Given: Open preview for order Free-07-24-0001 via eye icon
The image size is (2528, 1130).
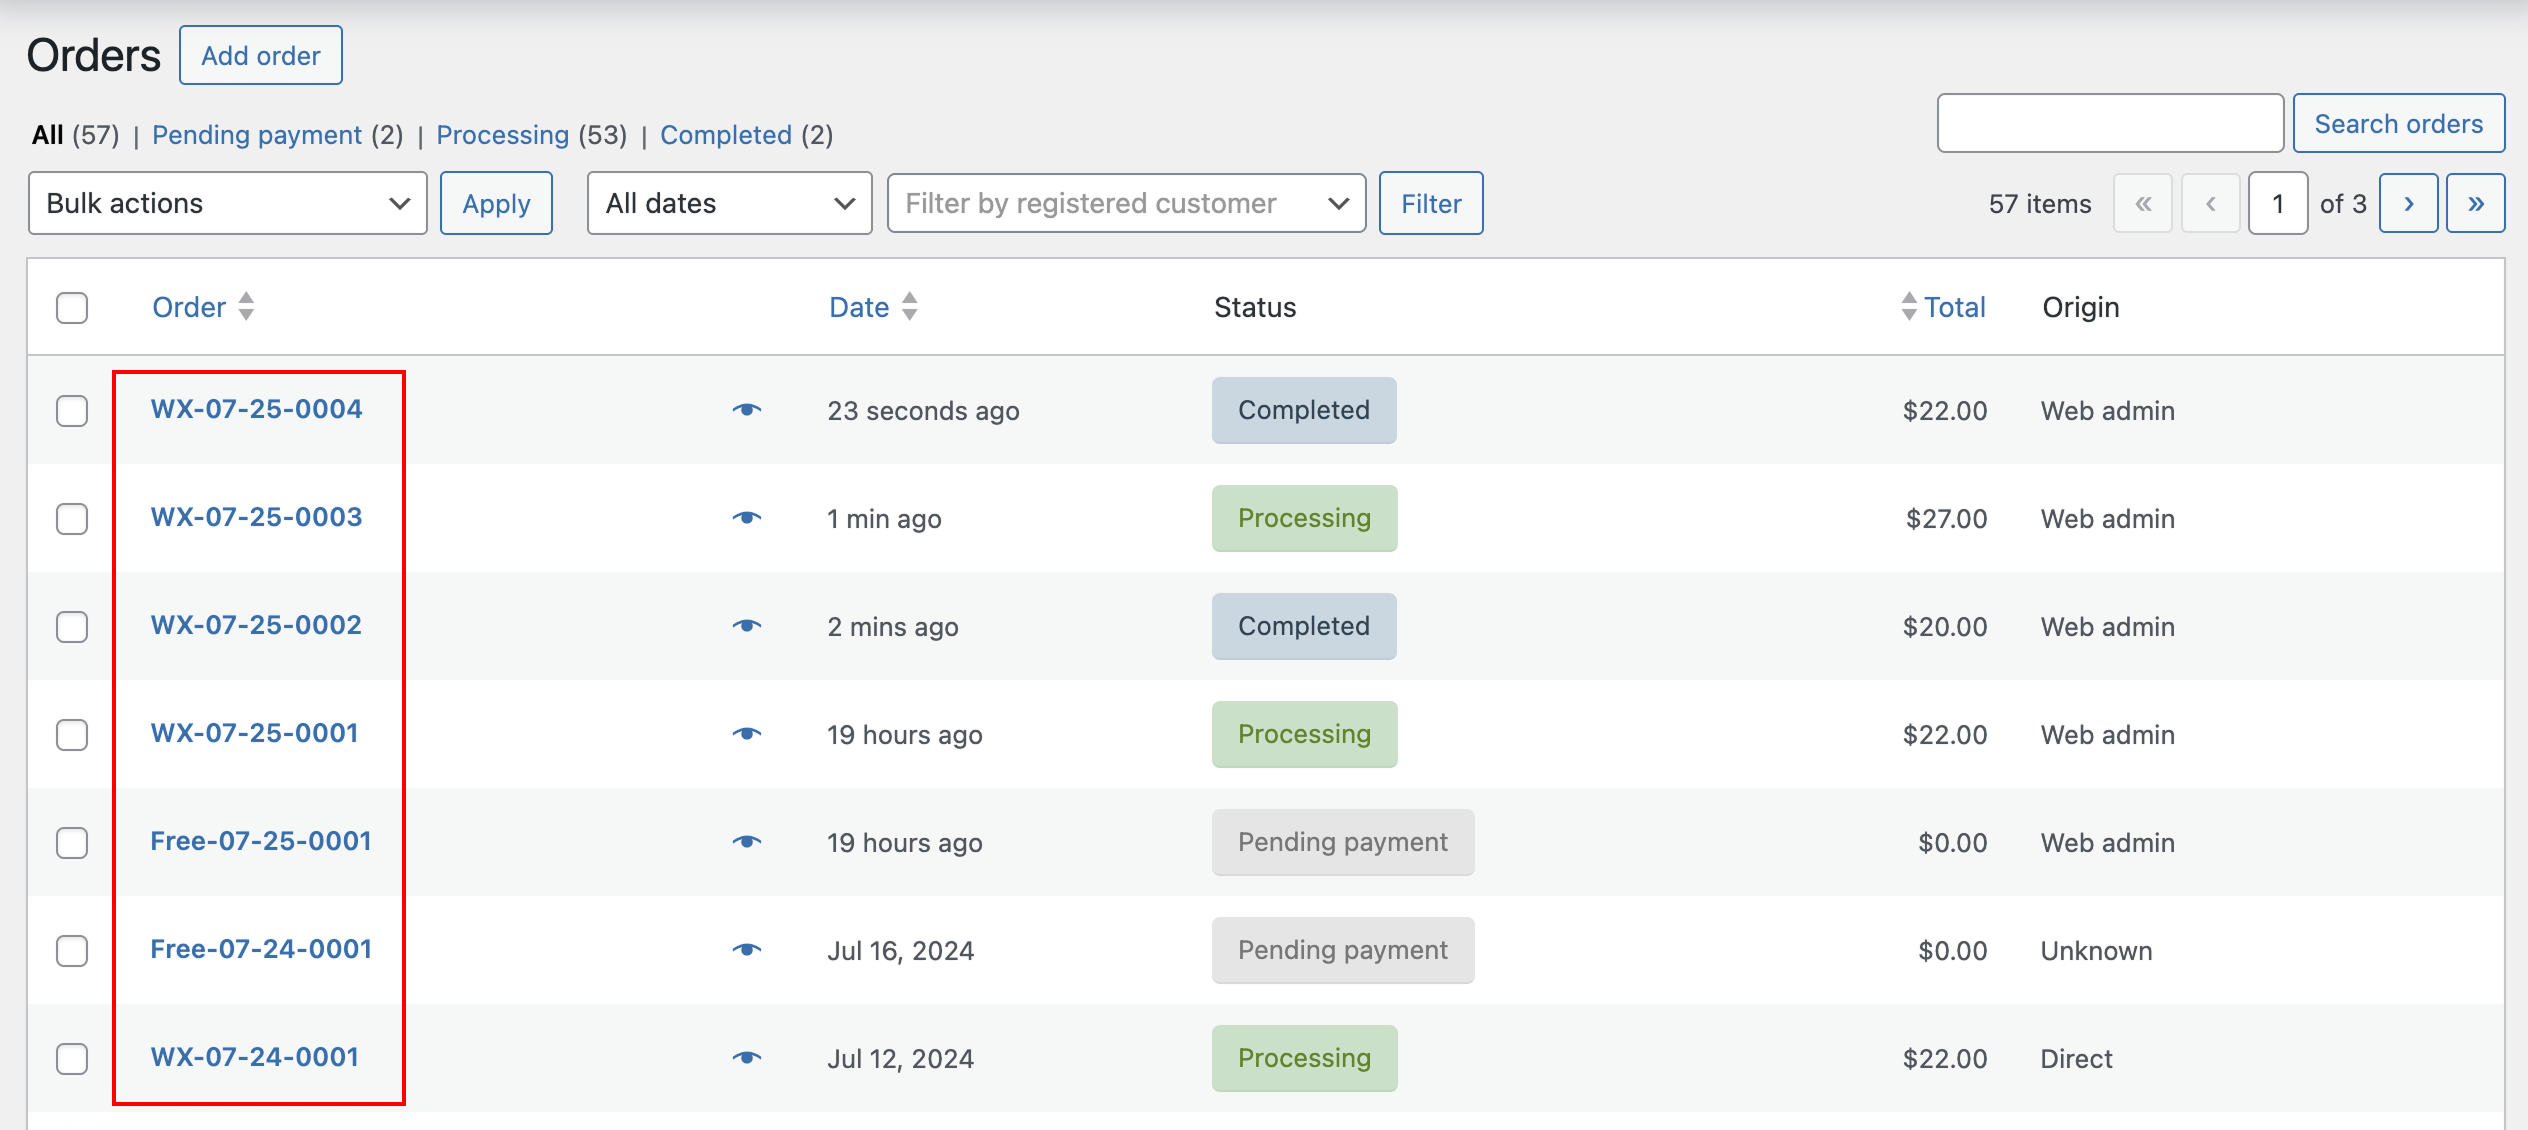Looking at the screenshot, I should tap(748, 950).
